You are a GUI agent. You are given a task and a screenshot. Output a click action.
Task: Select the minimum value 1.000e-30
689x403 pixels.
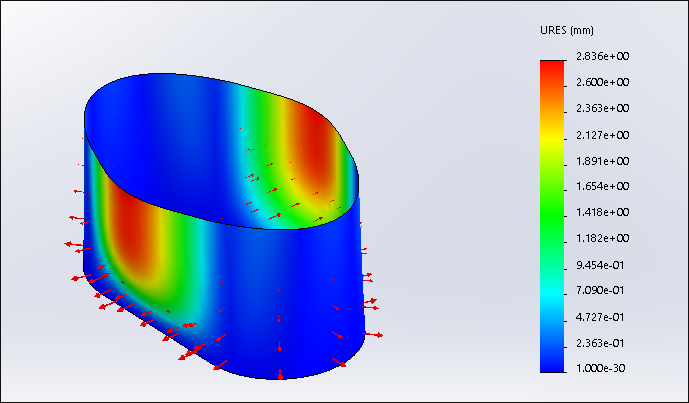tap(600, 368)
